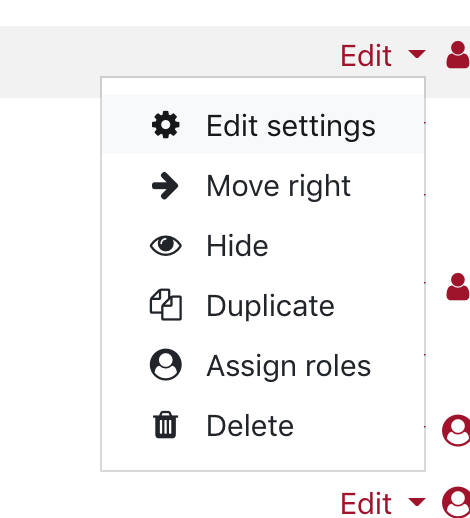The height and width of the screenshot is (518, 470).
Task: Click the right arrow icon for Move right
Action: [165, 186]
